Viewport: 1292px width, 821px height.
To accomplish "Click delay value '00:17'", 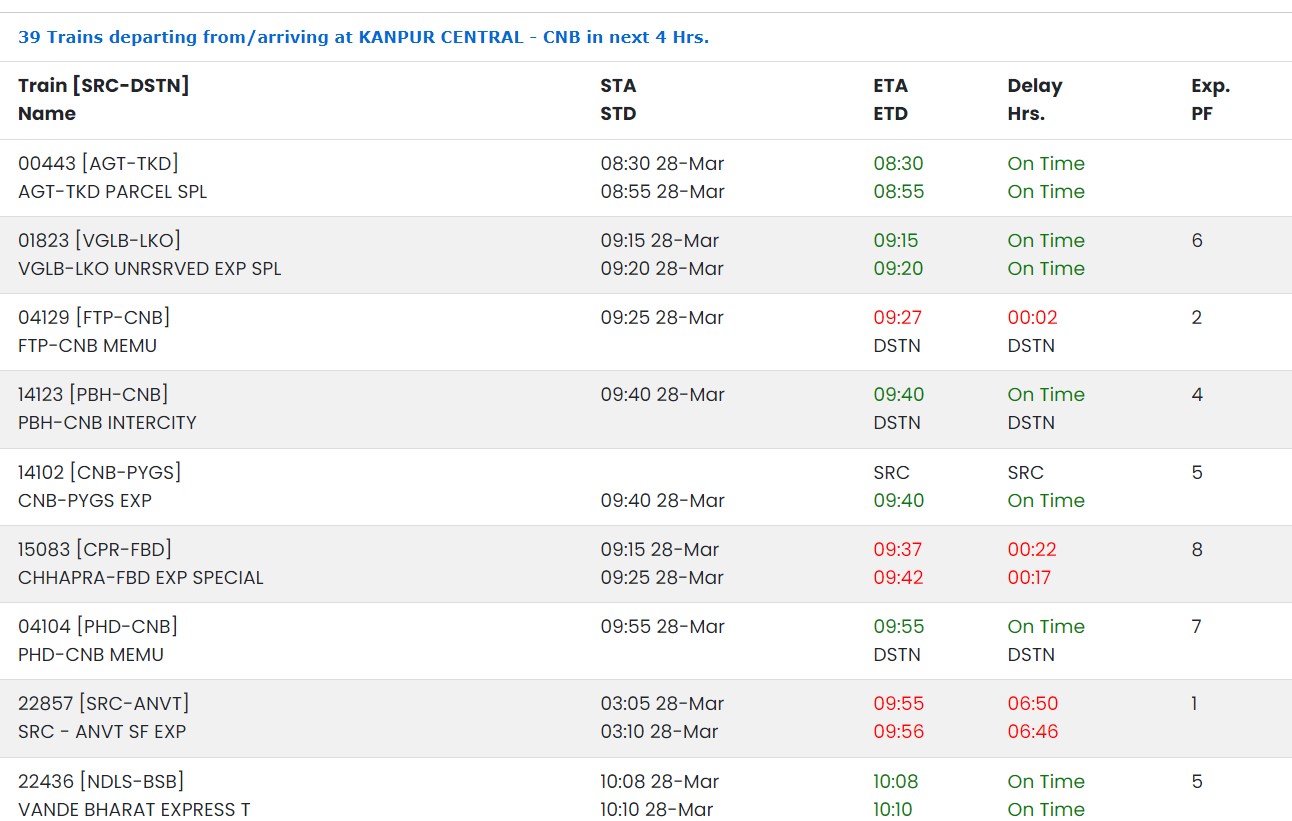I will click(1029, 578).
